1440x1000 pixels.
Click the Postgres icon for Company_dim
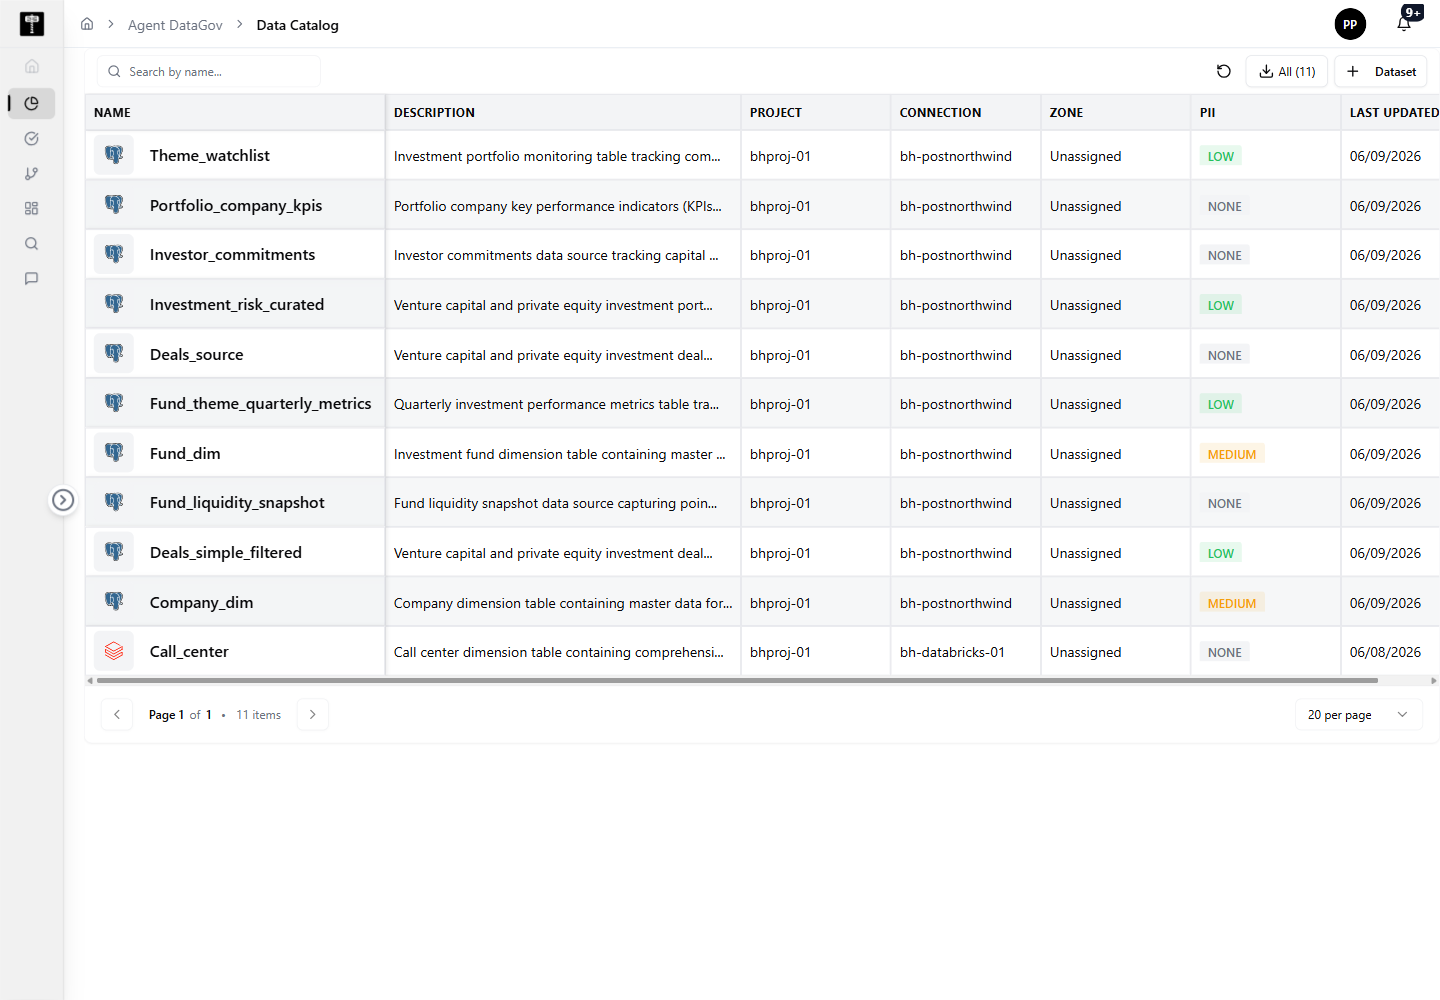pyautogui.click(x=114, y=602)
